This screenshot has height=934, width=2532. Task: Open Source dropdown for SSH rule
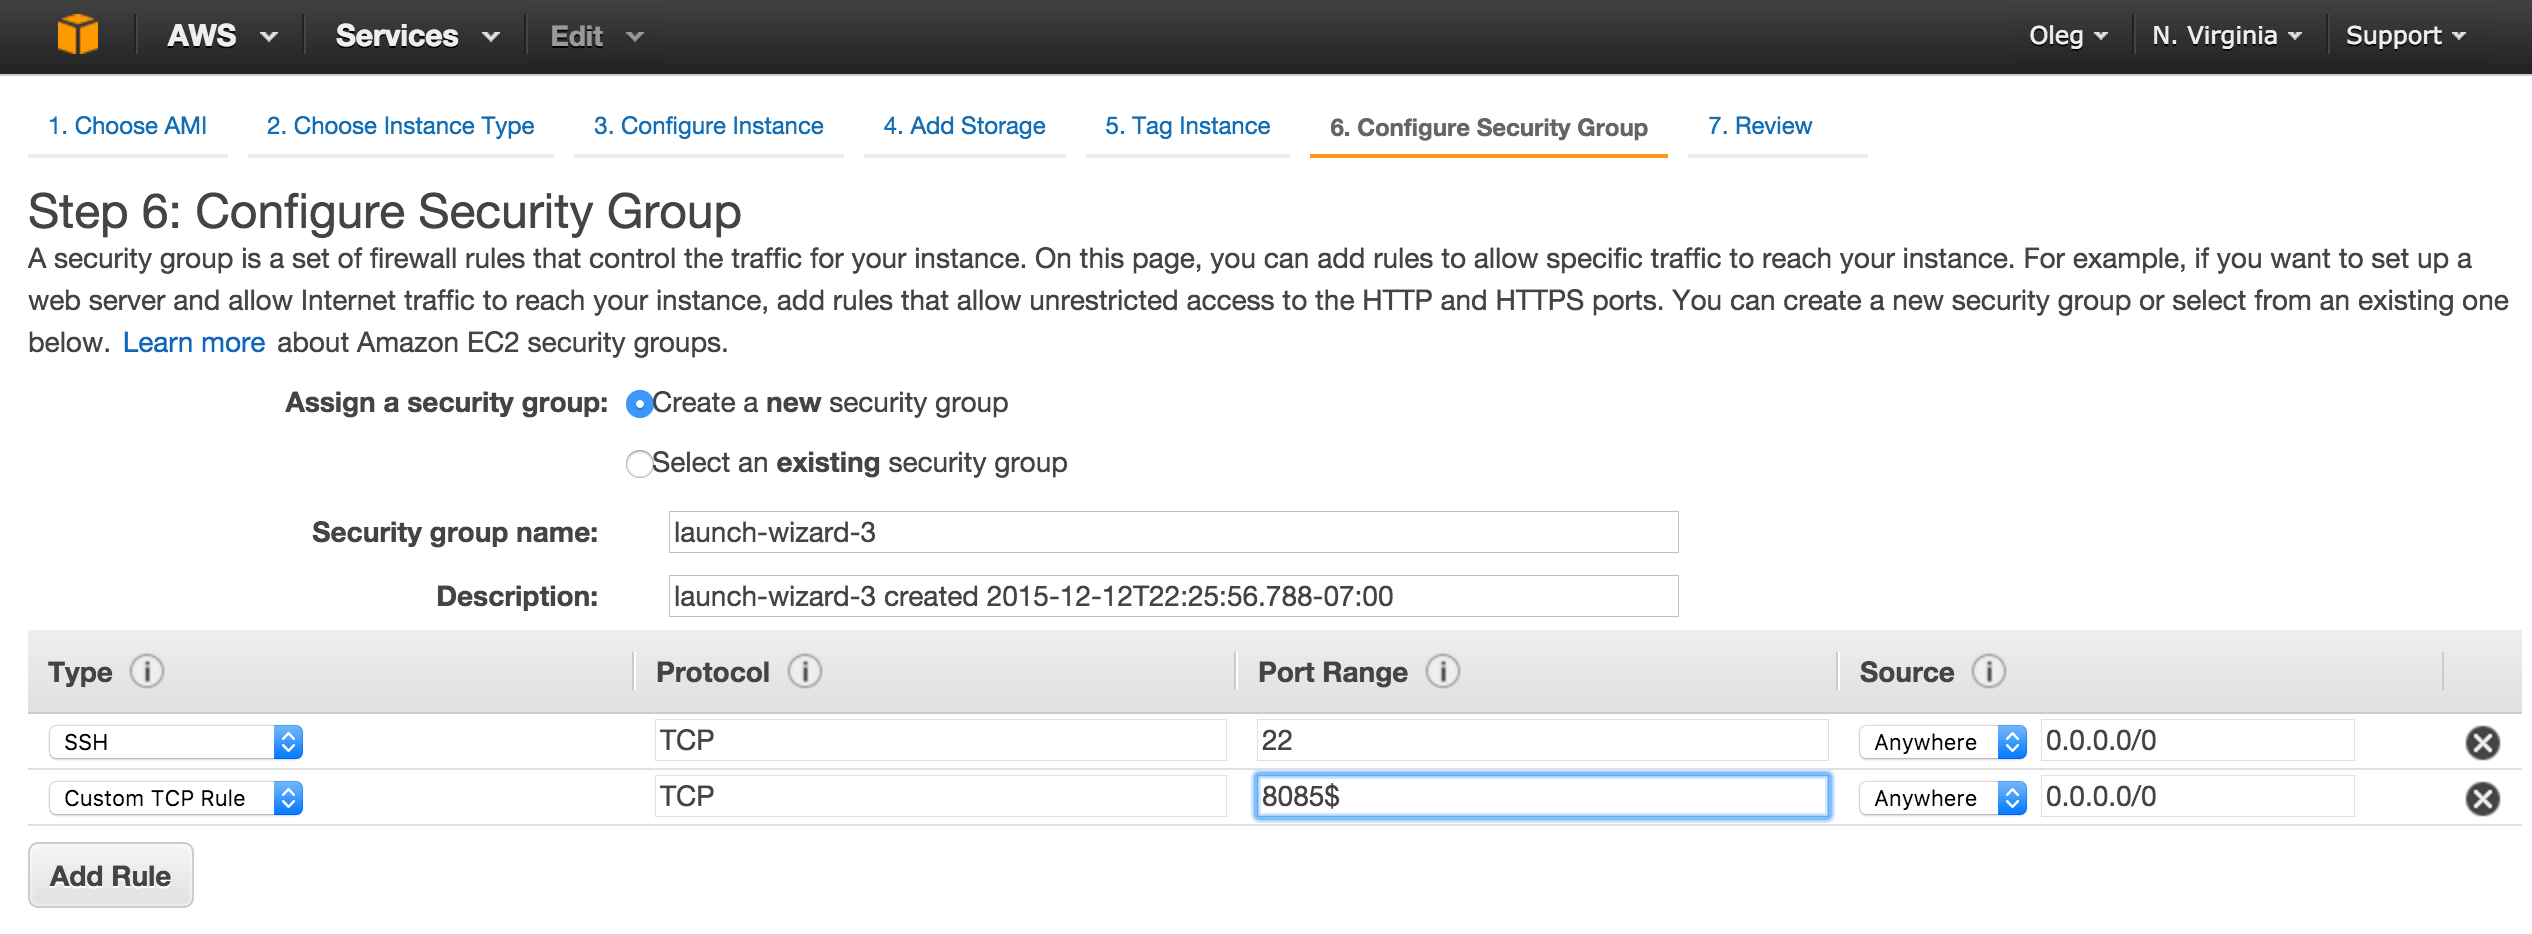pyautogui.click(x=1943, y=742)
